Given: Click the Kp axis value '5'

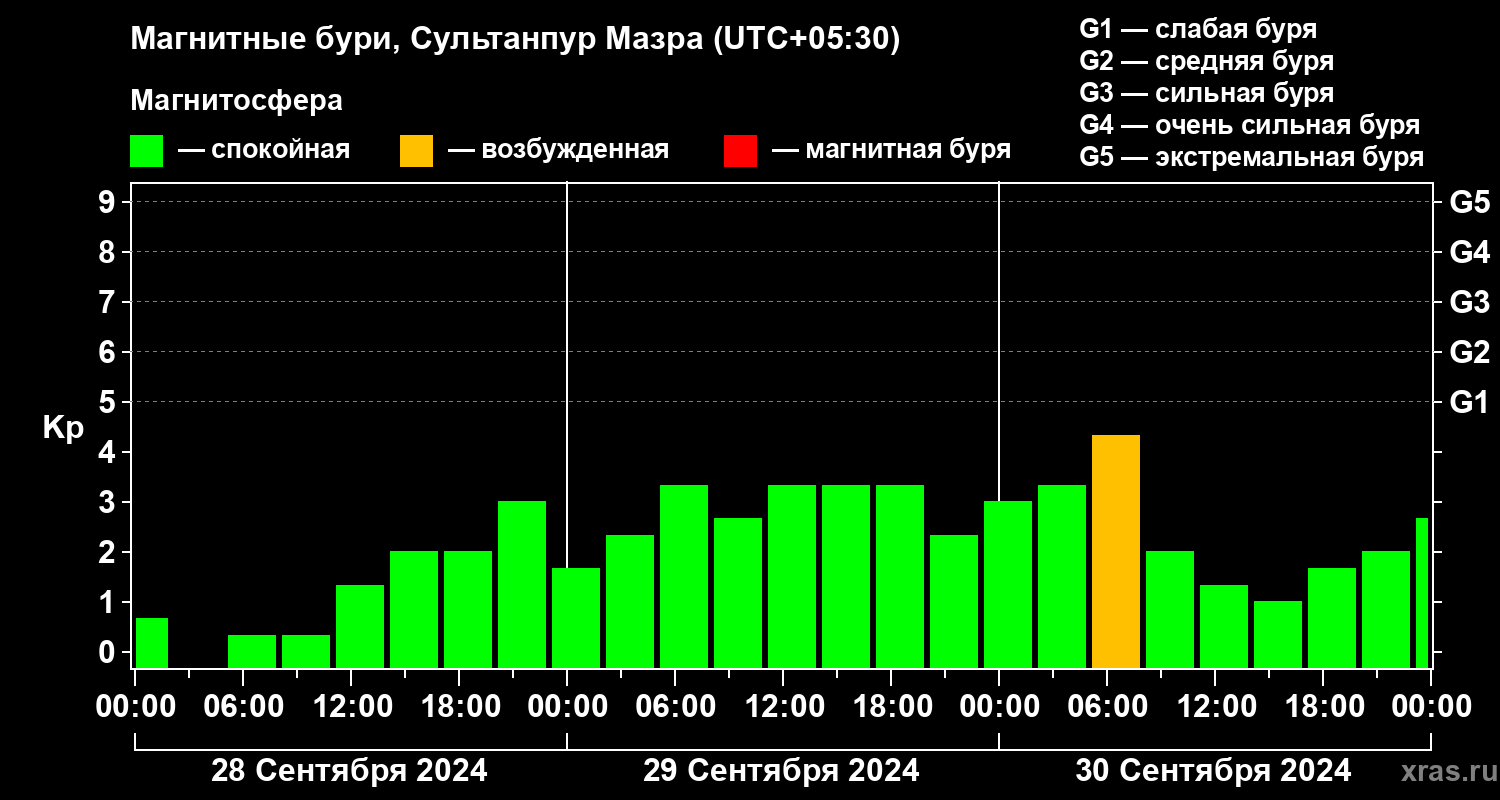Looking at the screenshot, I should 109,402.
